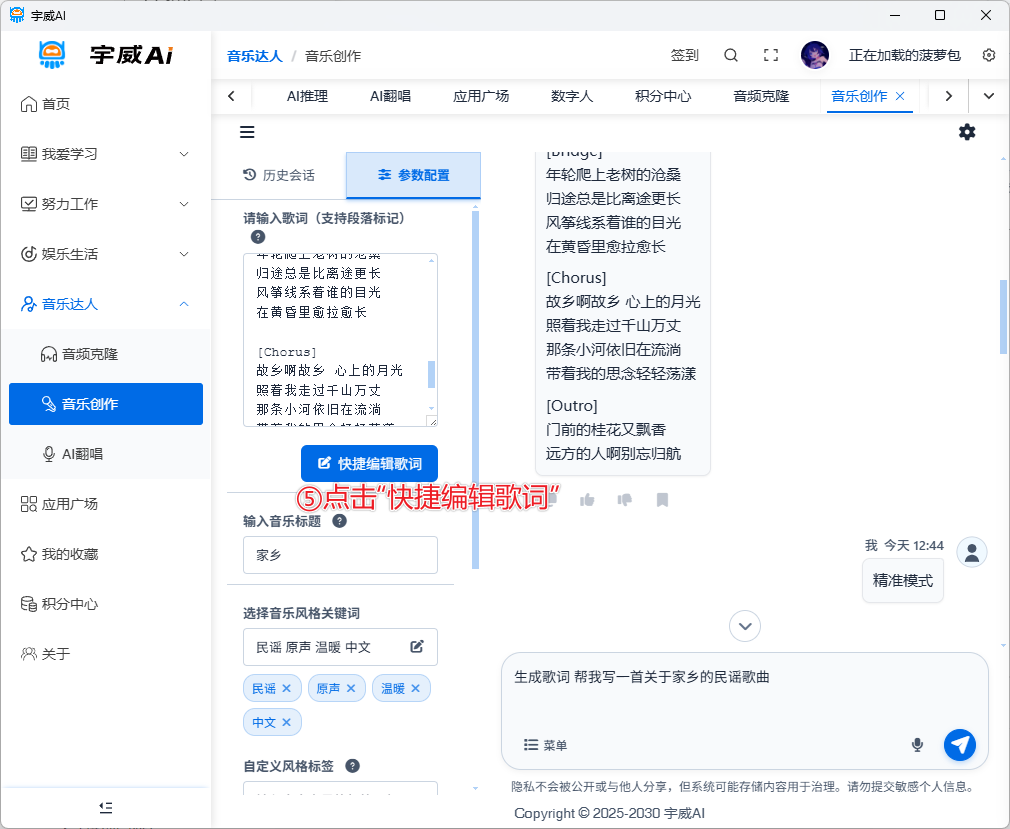Click the thumbs-down icon under lyrics
Image resolution: width=1010 pixels, height=829 pixels.
click(625, 500)
